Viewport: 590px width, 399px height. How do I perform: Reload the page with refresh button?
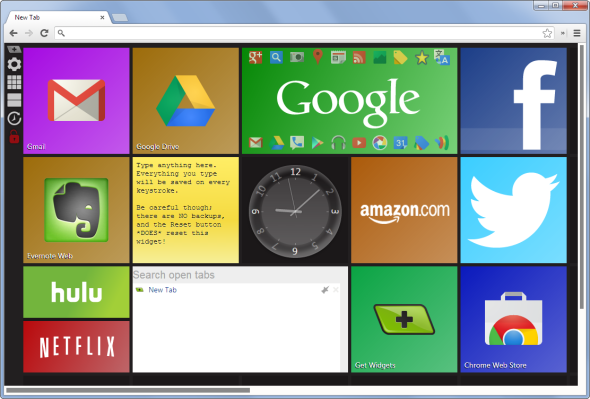tap(44, 33)
